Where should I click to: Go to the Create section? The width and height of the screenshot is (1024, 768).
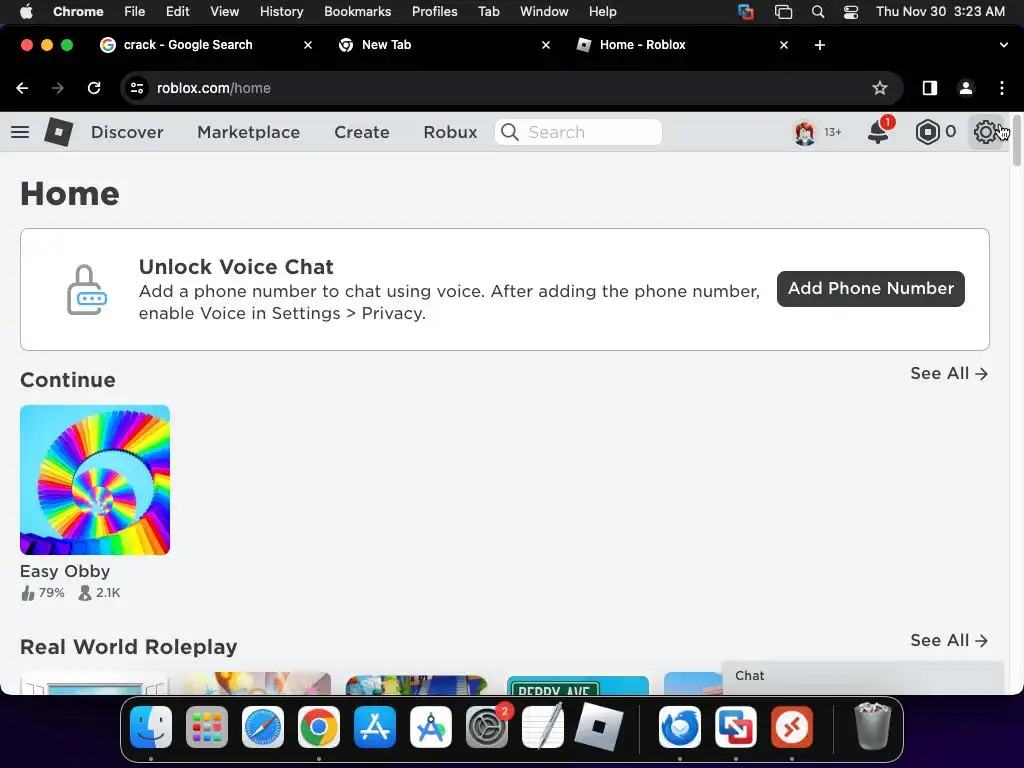point(362,132)
